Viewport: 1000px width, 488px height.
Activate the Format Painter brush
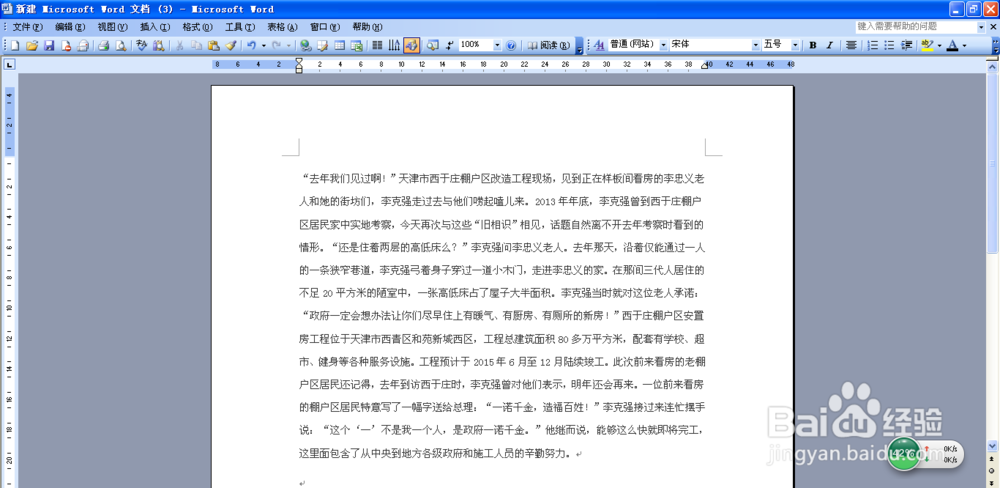point(231,45)
